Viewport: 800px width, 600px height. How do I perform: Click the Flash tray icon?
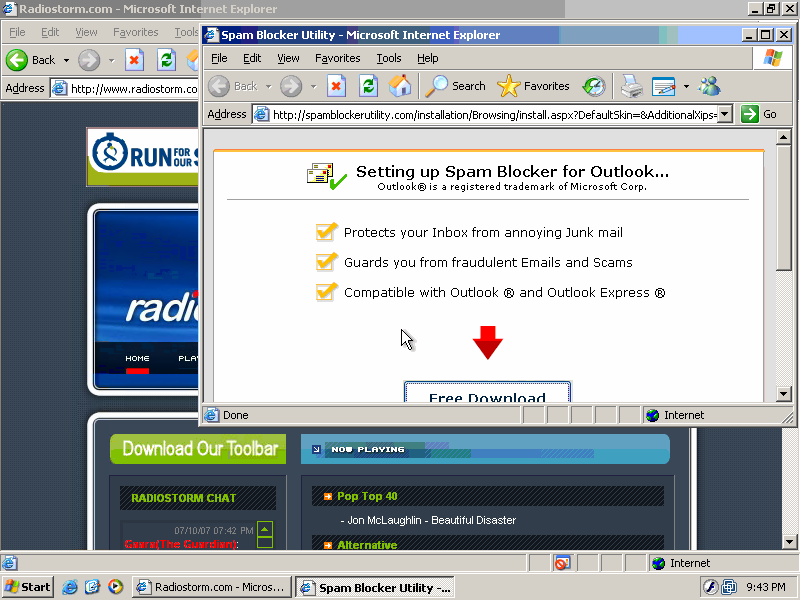pos(710,587)
